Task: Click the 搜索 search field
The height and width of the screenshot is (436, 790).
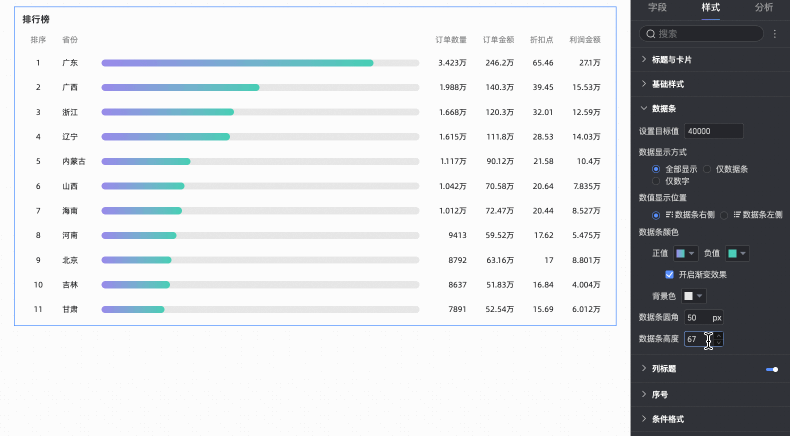Action: point(701,34)
